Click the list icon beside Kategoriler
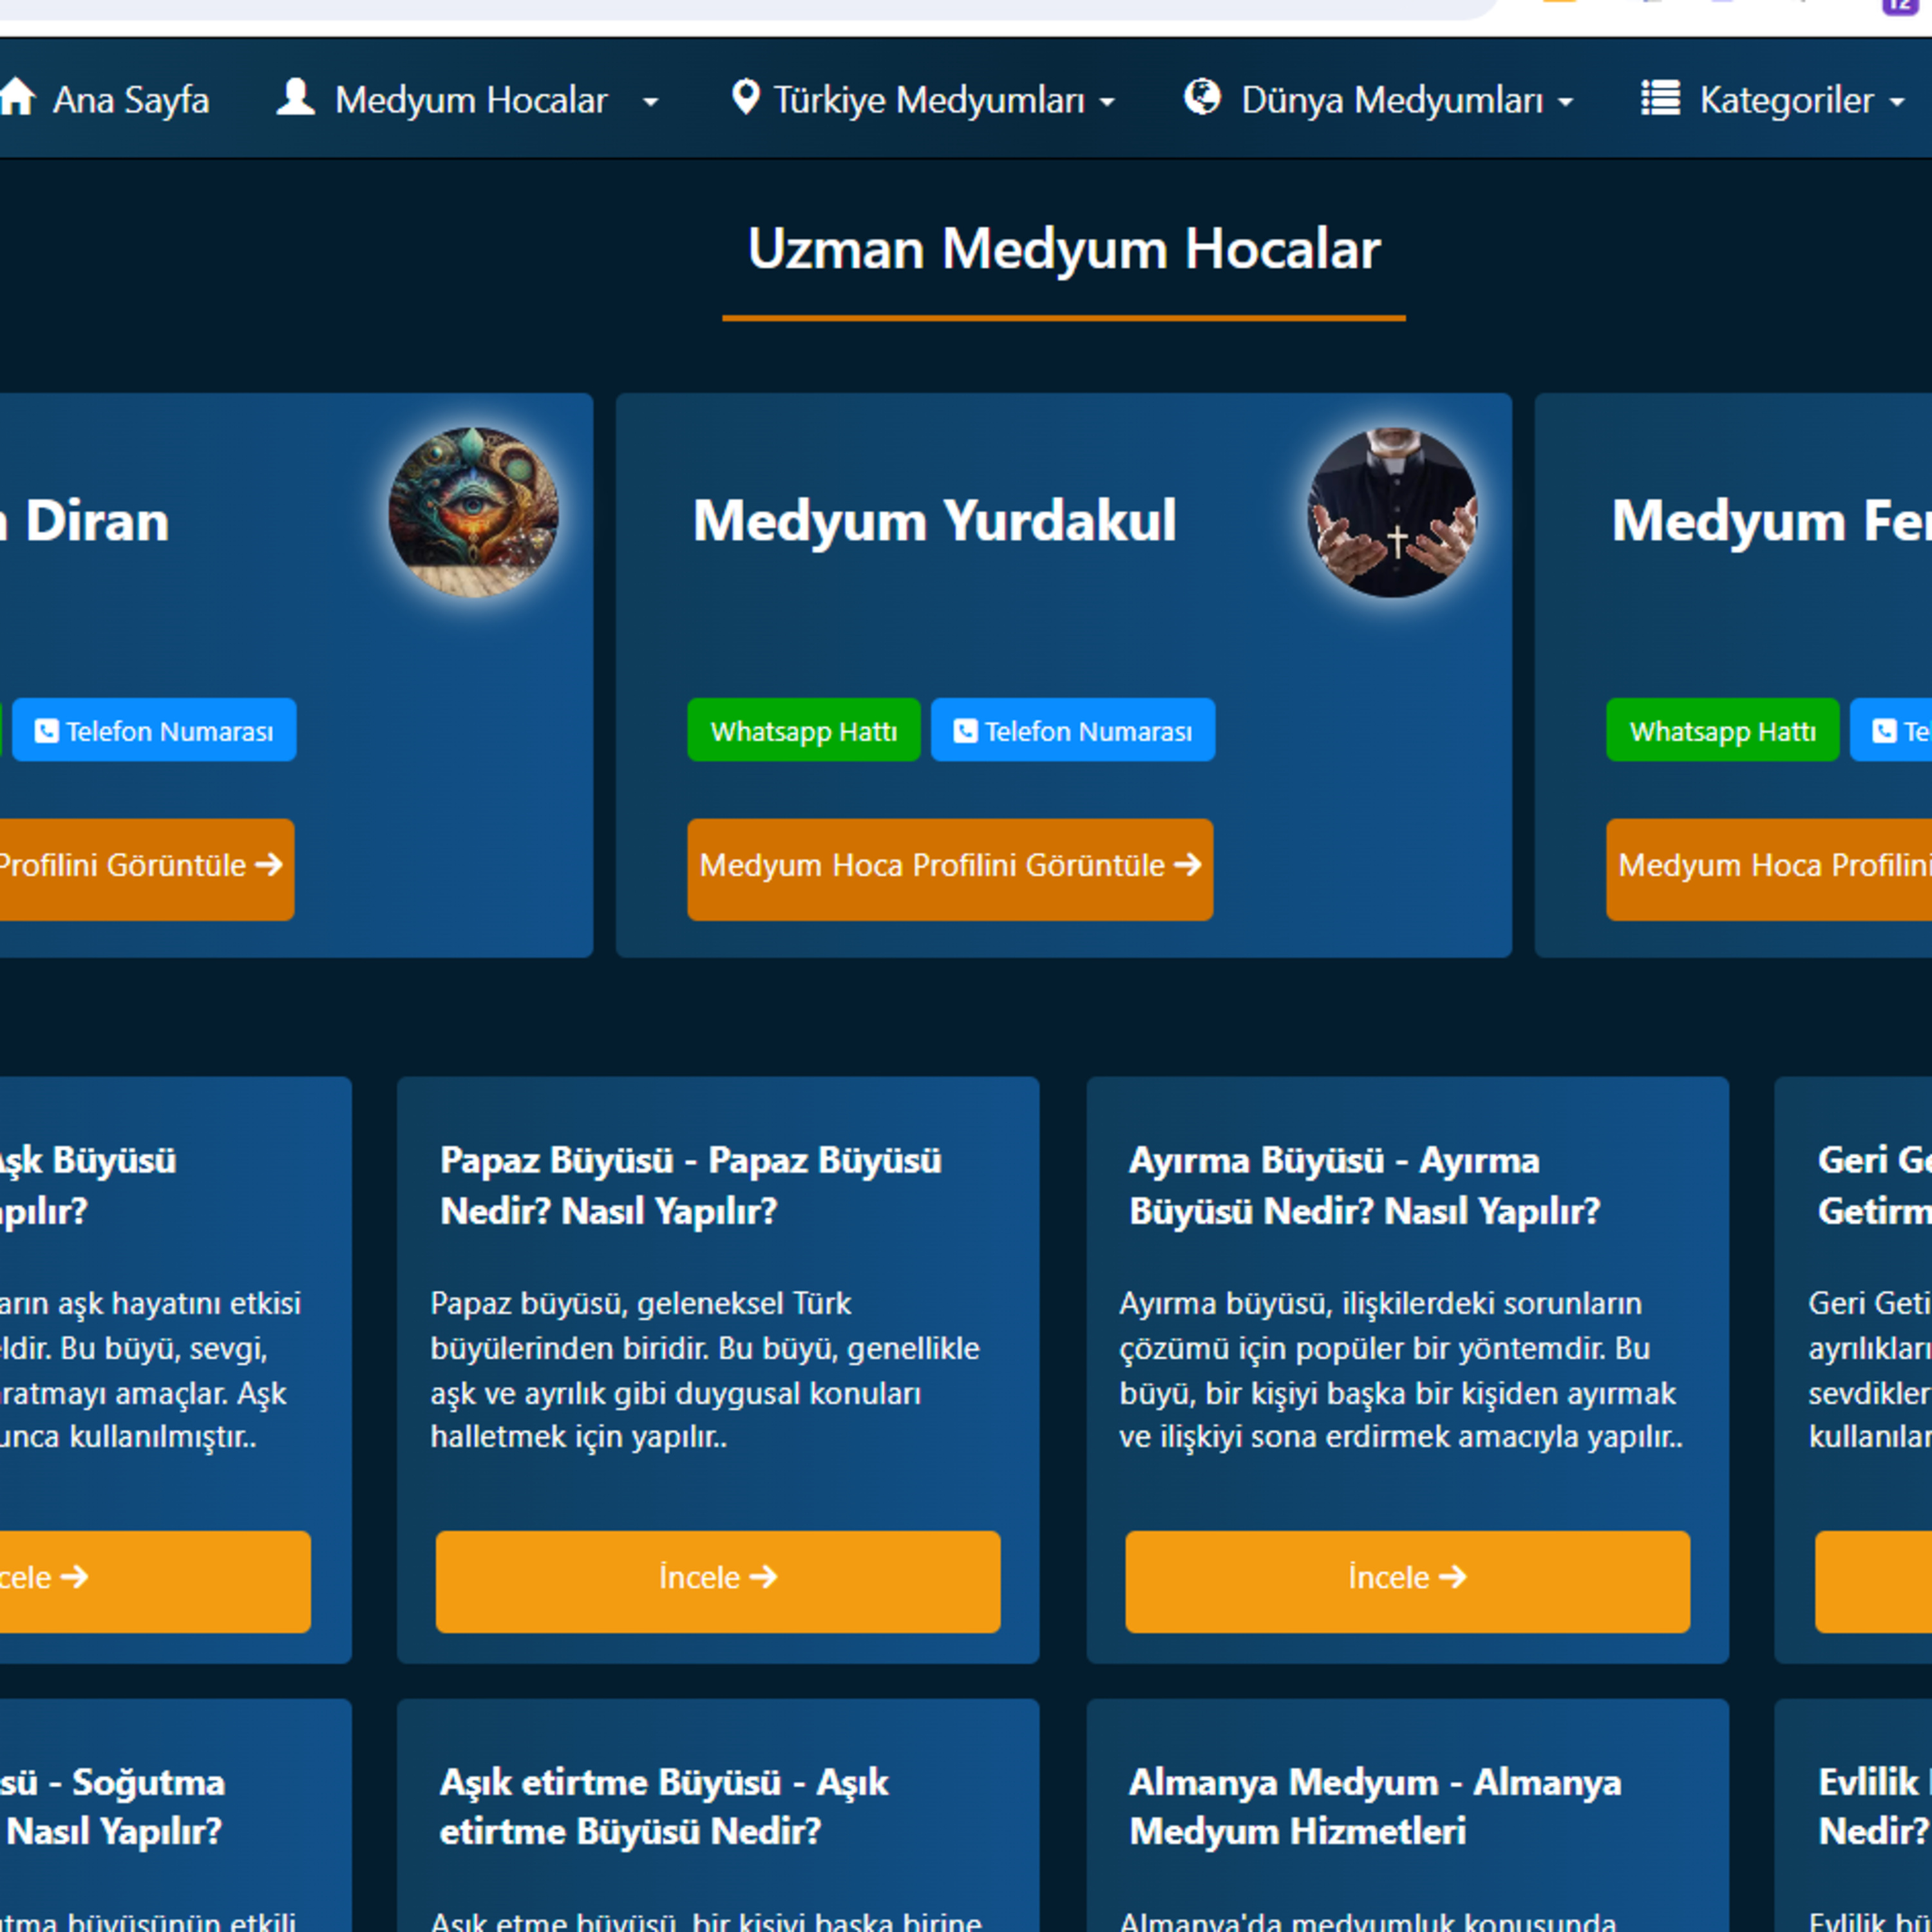The height and width of the screenshot is (1932, 1932). click(1660, 98)
